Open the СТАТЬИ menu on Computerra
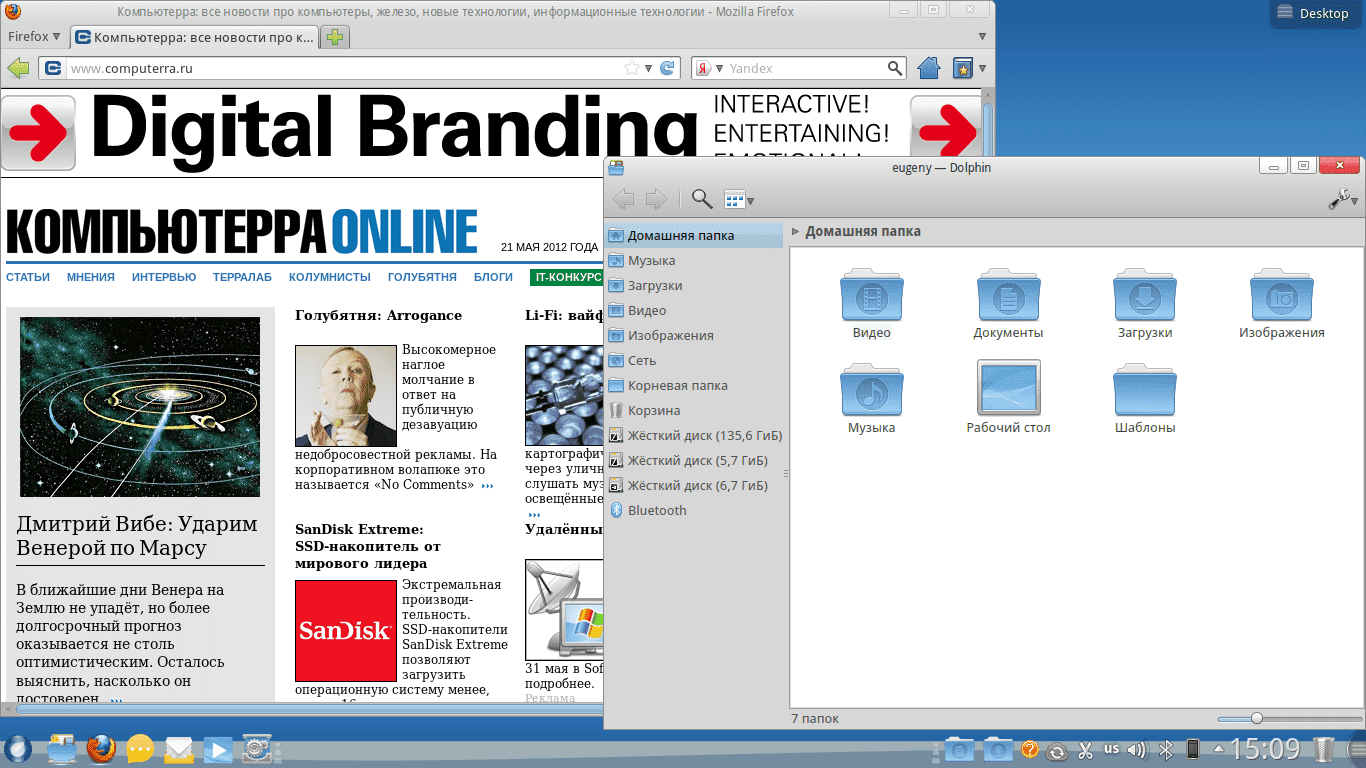 [x=28, y=277]
